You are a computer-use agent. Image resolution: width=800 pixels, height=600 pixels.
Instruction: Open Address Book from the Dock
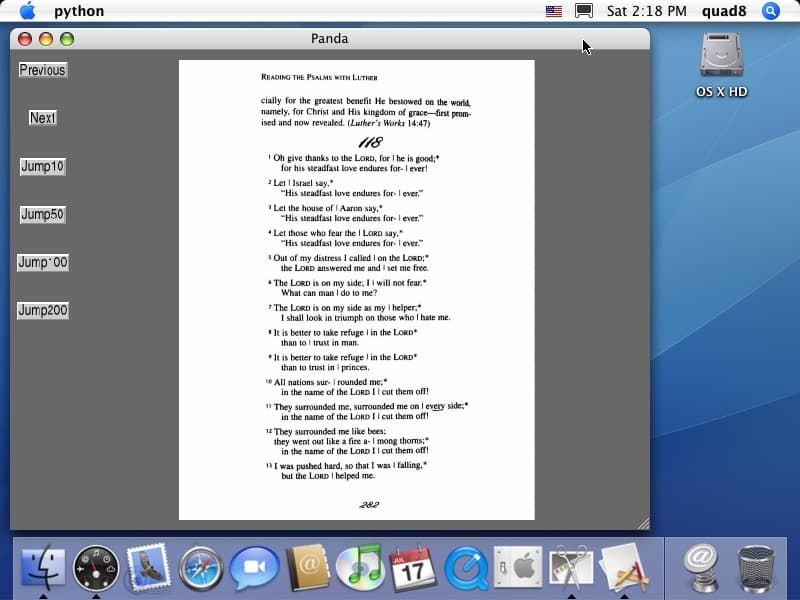[307, 567]
